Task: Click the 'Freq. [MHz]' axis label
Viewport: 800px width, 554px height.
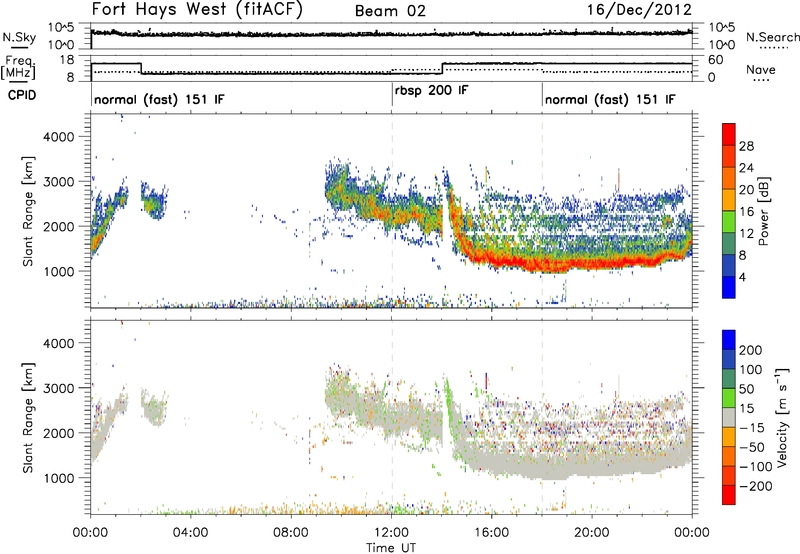Action: click(19, 68)
